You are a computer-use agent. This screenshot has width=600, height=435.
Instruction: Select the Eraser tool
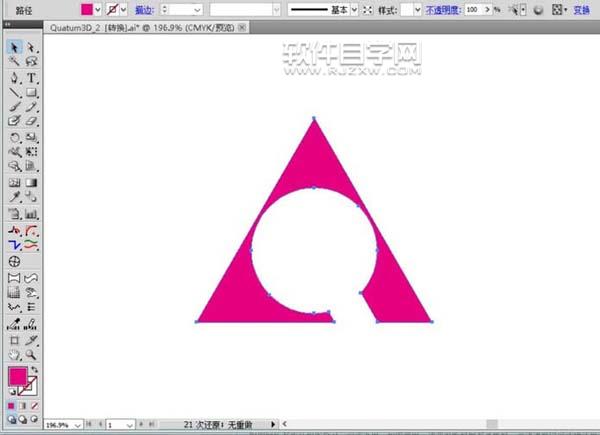[x=31, y=121]
